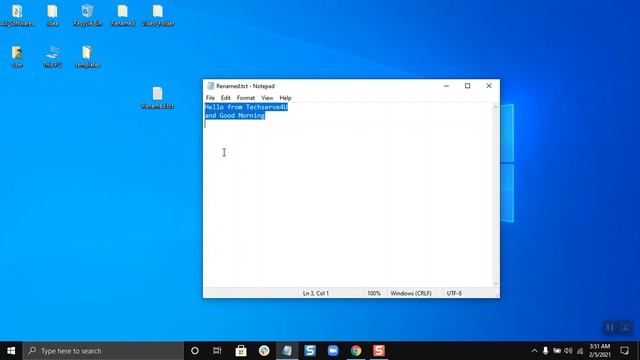Click the 'Type here to search' taskbar box
Viewport: 640px width, 360px height.
click(103, 351)
